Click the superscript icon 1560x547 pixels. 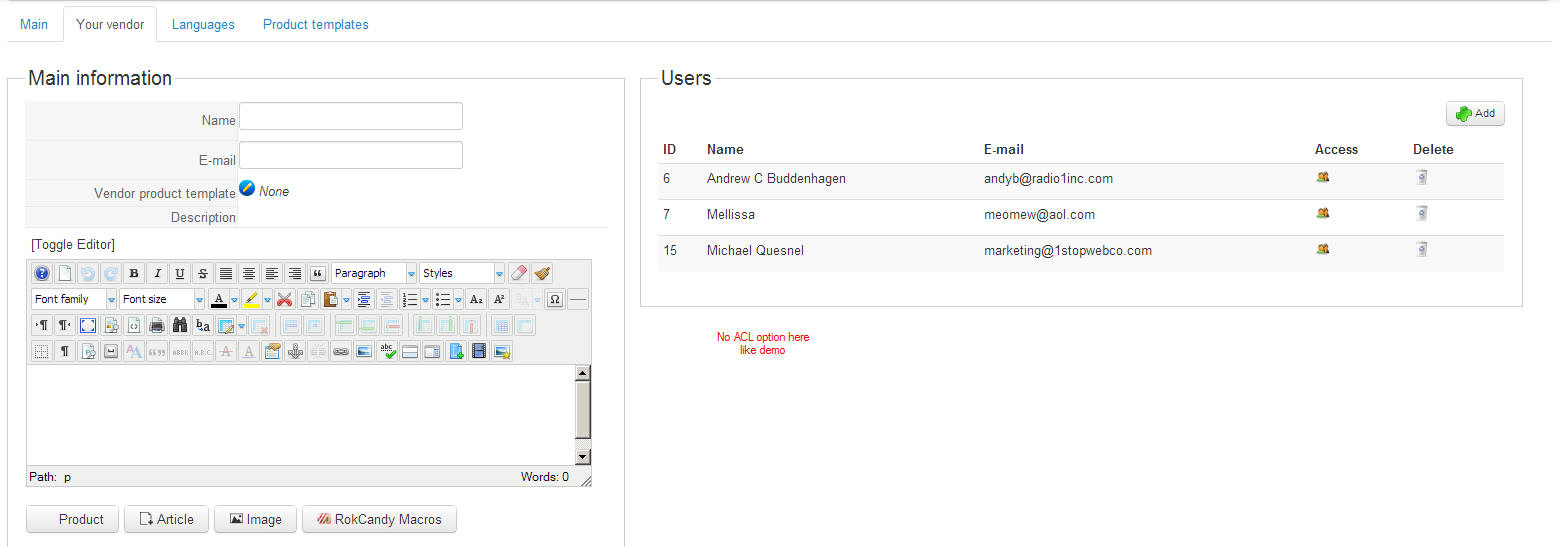coord(499,299)
